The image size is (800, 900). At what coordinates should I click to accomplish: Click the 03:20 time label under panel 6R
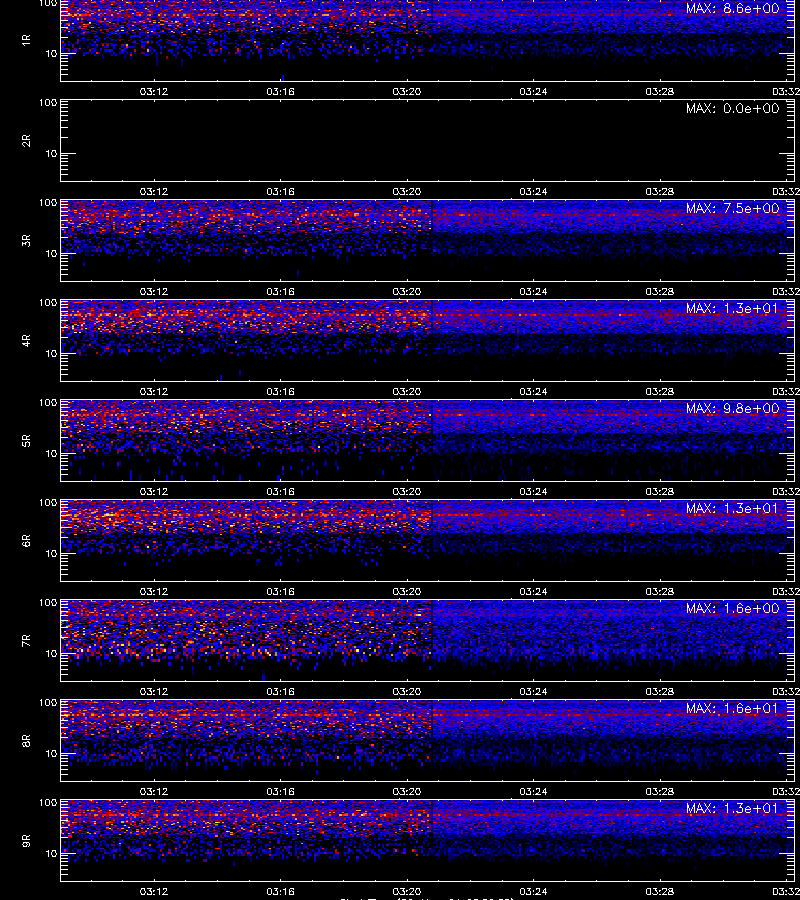(407, 591)
